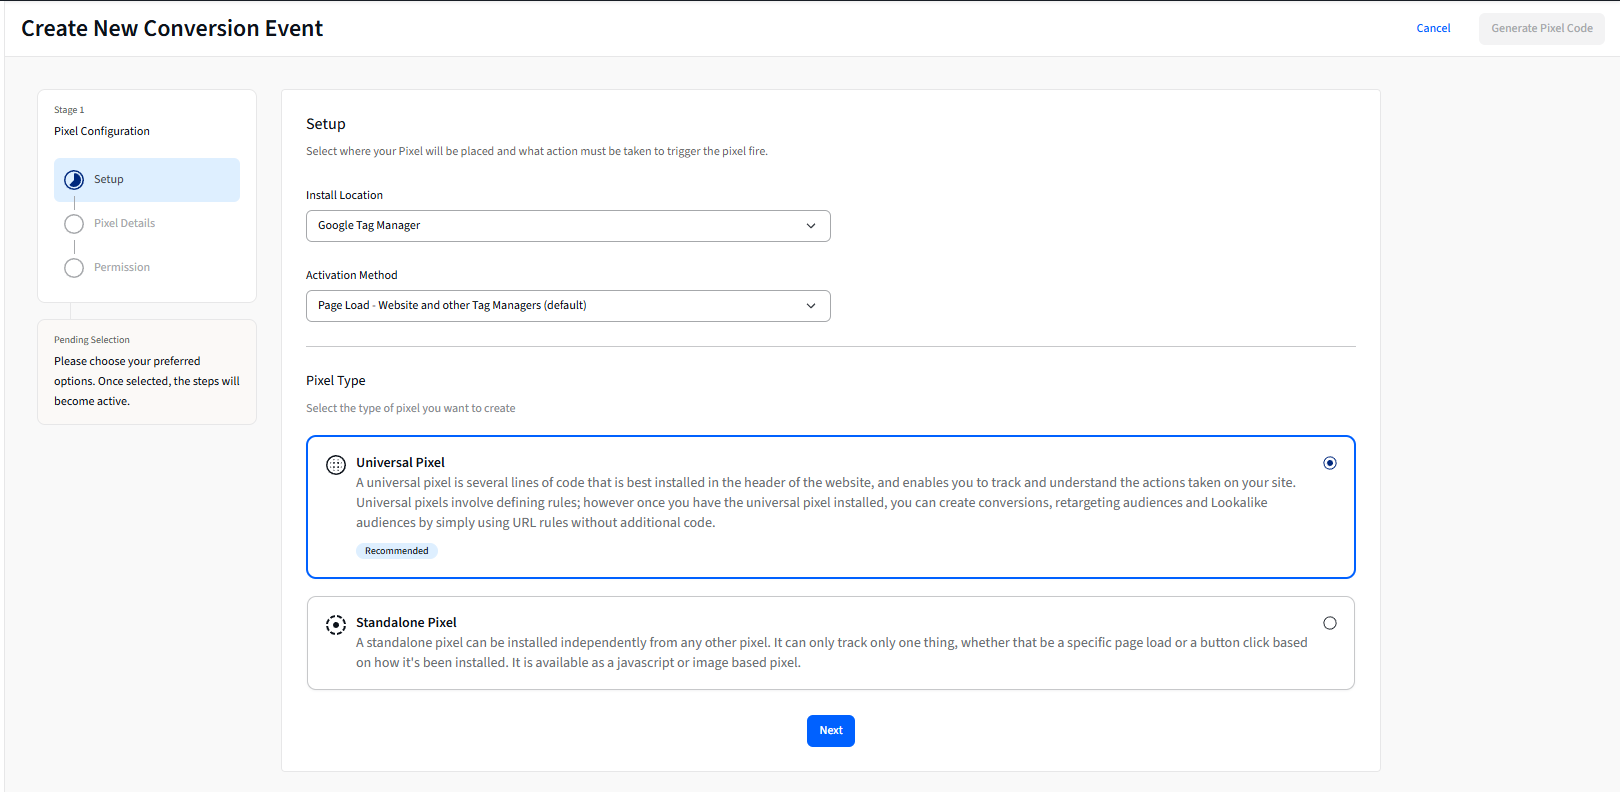
Task: Click the Install Location chevron arrow
Action: 811,226
